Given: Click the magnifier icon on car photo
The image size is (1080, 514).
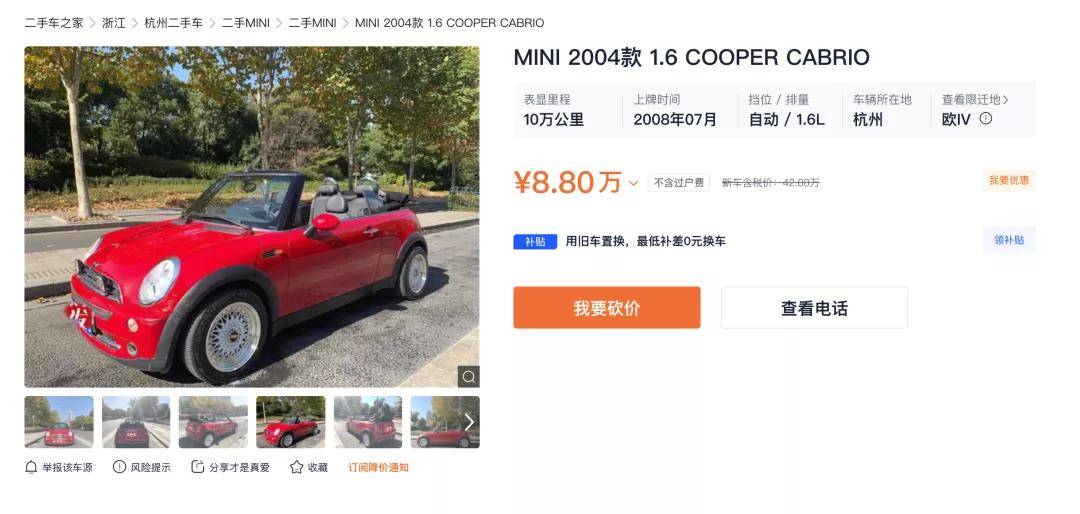Looking at the screenshot, I should (468, 376).
